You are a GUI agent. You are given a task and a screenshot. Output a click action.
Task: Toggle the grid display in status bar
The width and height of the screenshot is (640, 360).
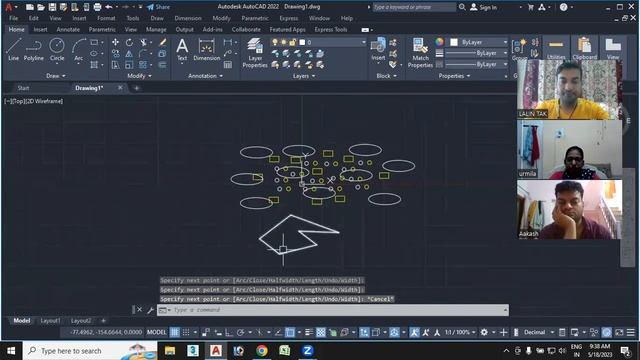click(x=174, y=332)
